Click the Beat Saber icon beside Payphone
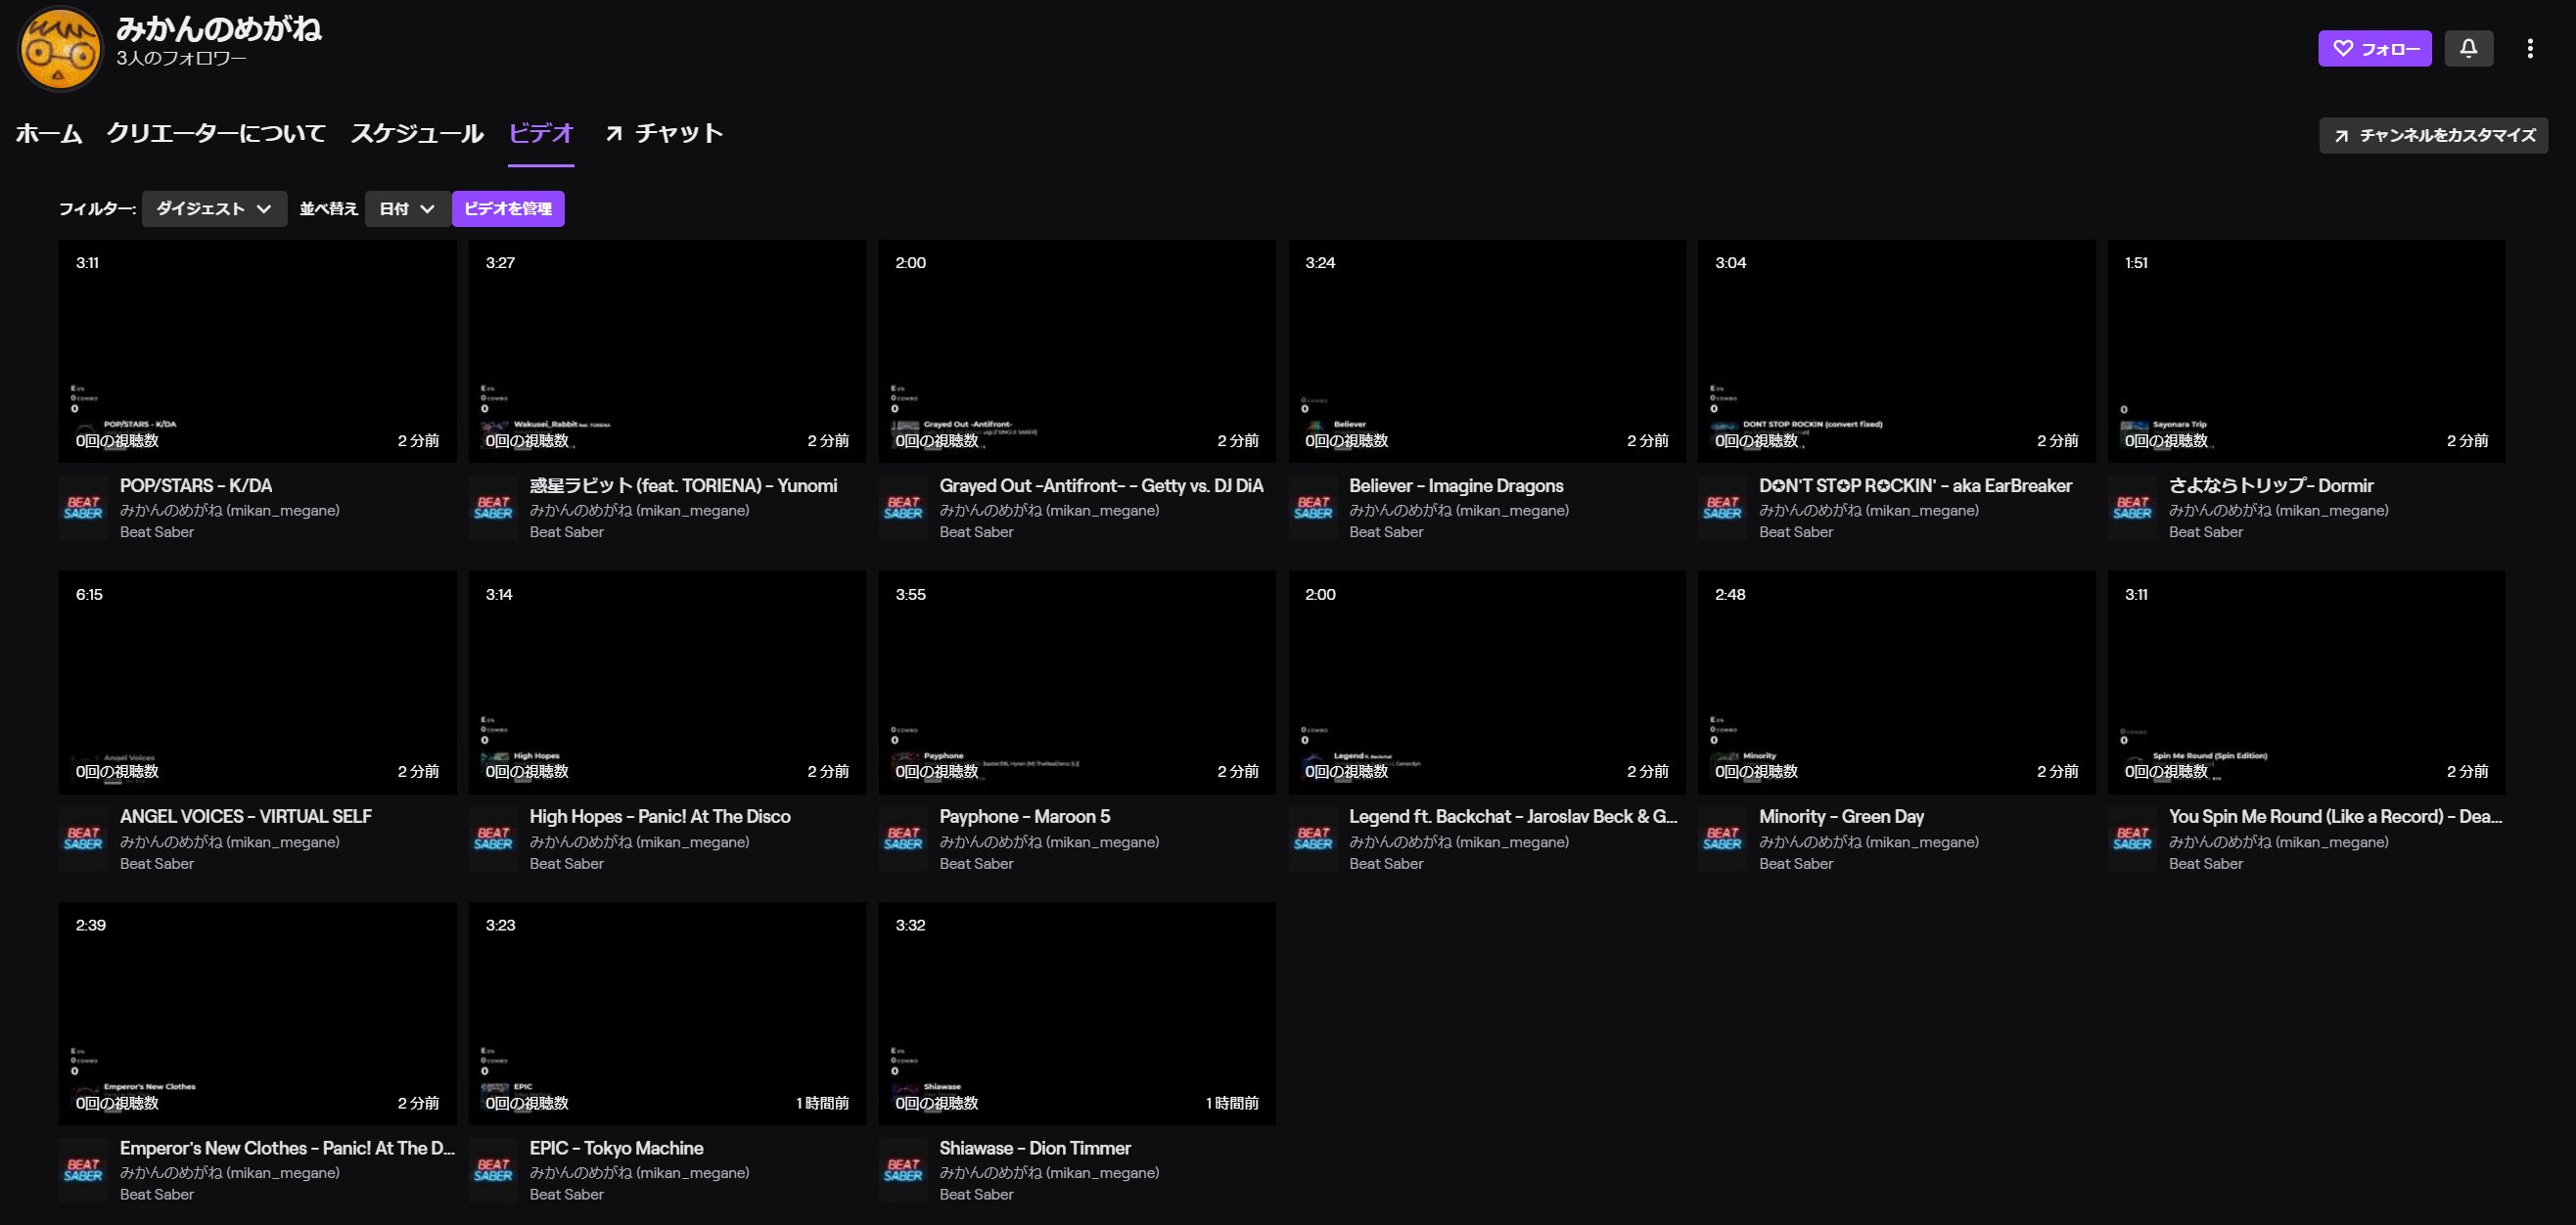Screen dimensions: 2576x1225 [x=903, y=839]
